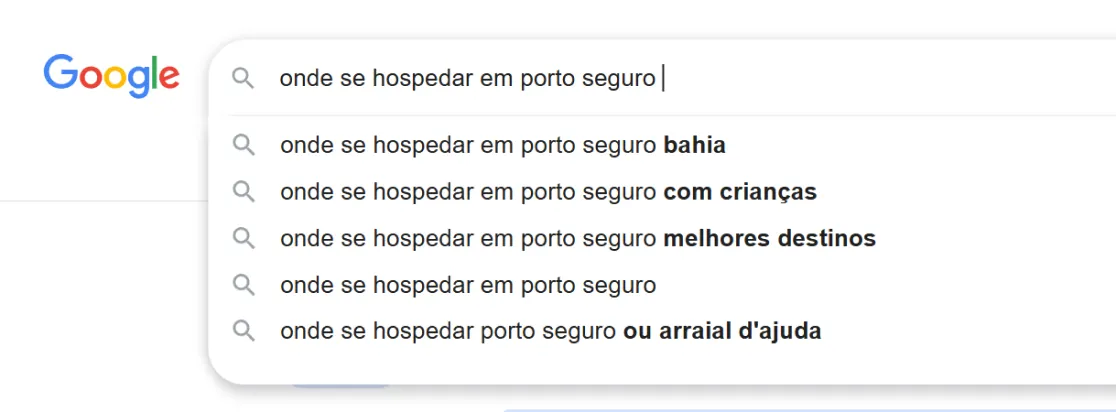1116x412 pixels.
Task: Click the magnifier icon inside the search field
Action: tap(243, 78)
